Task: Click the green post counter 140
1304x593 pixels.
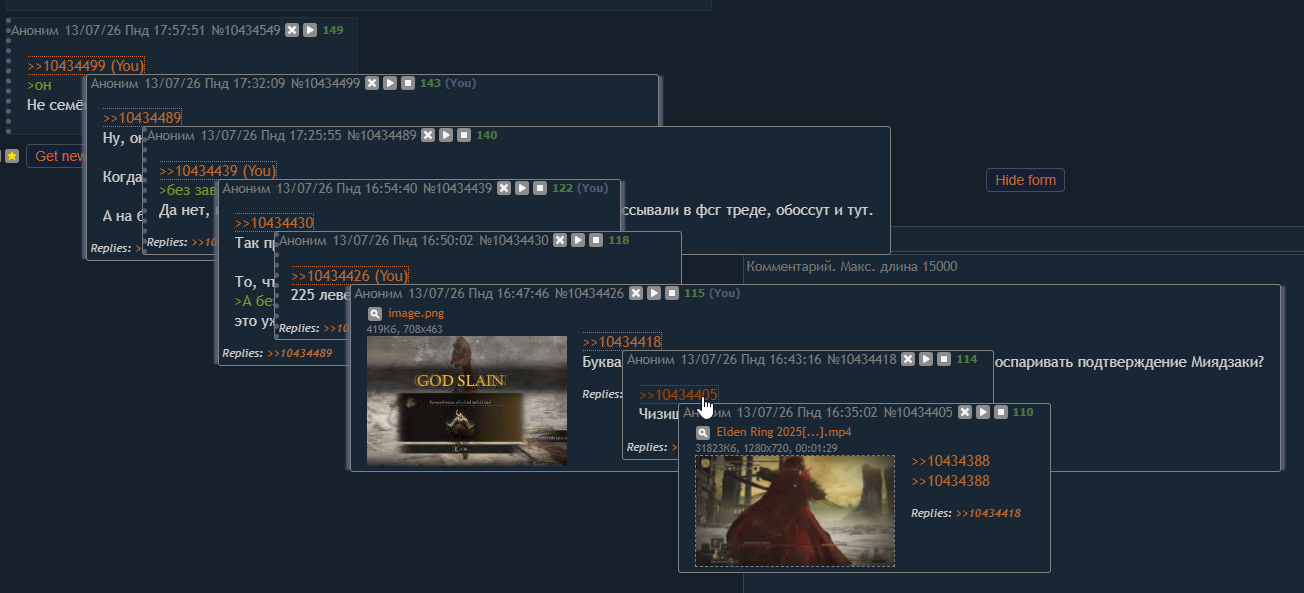Action: [x=487, y=135]
